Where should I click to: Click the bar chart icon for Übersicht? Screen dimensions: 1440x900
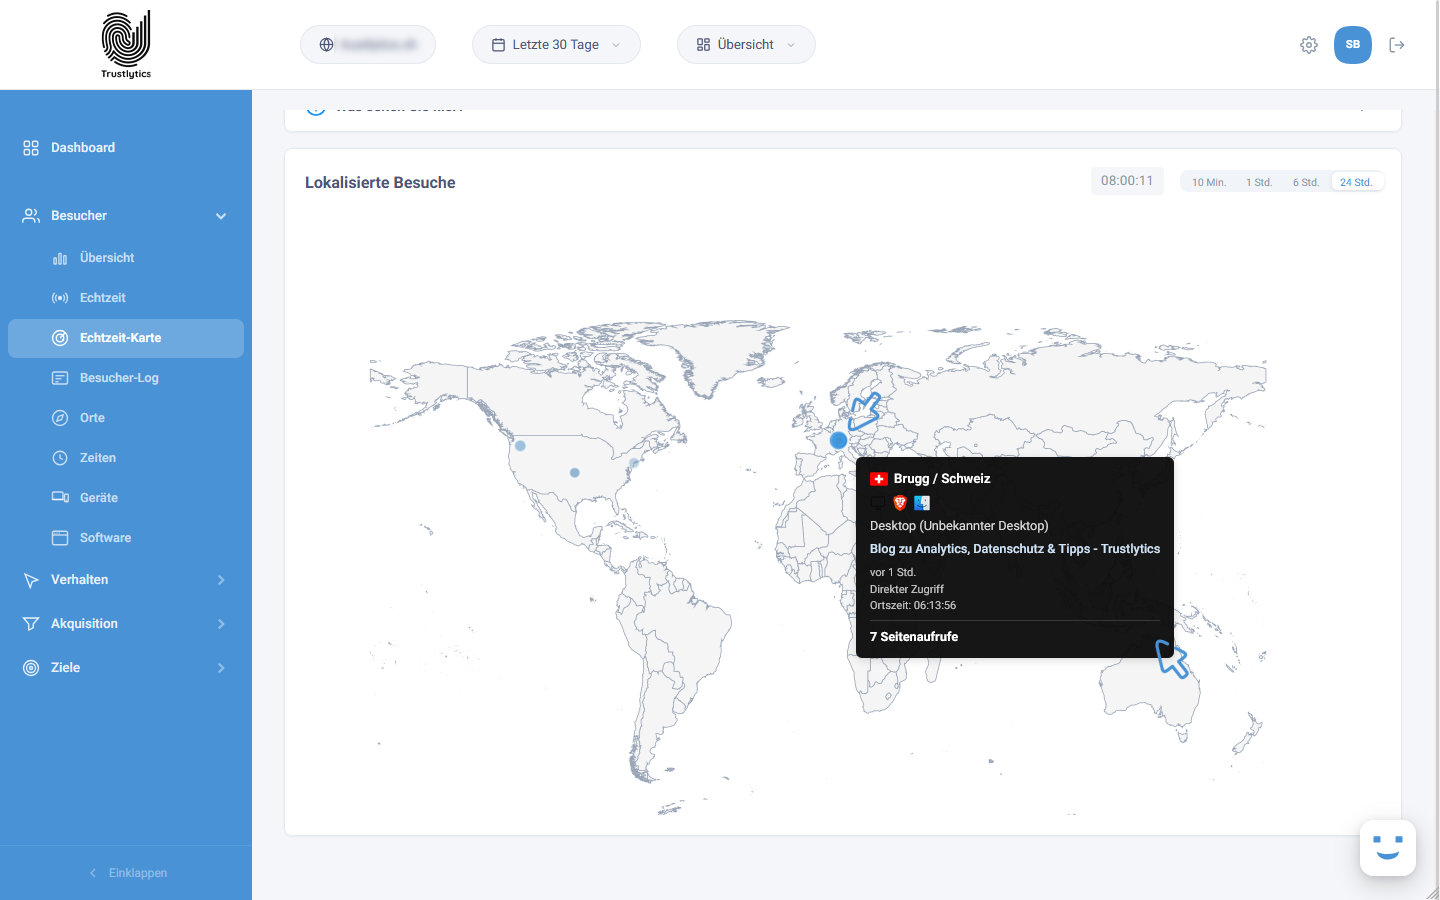[x=60, y=258]
